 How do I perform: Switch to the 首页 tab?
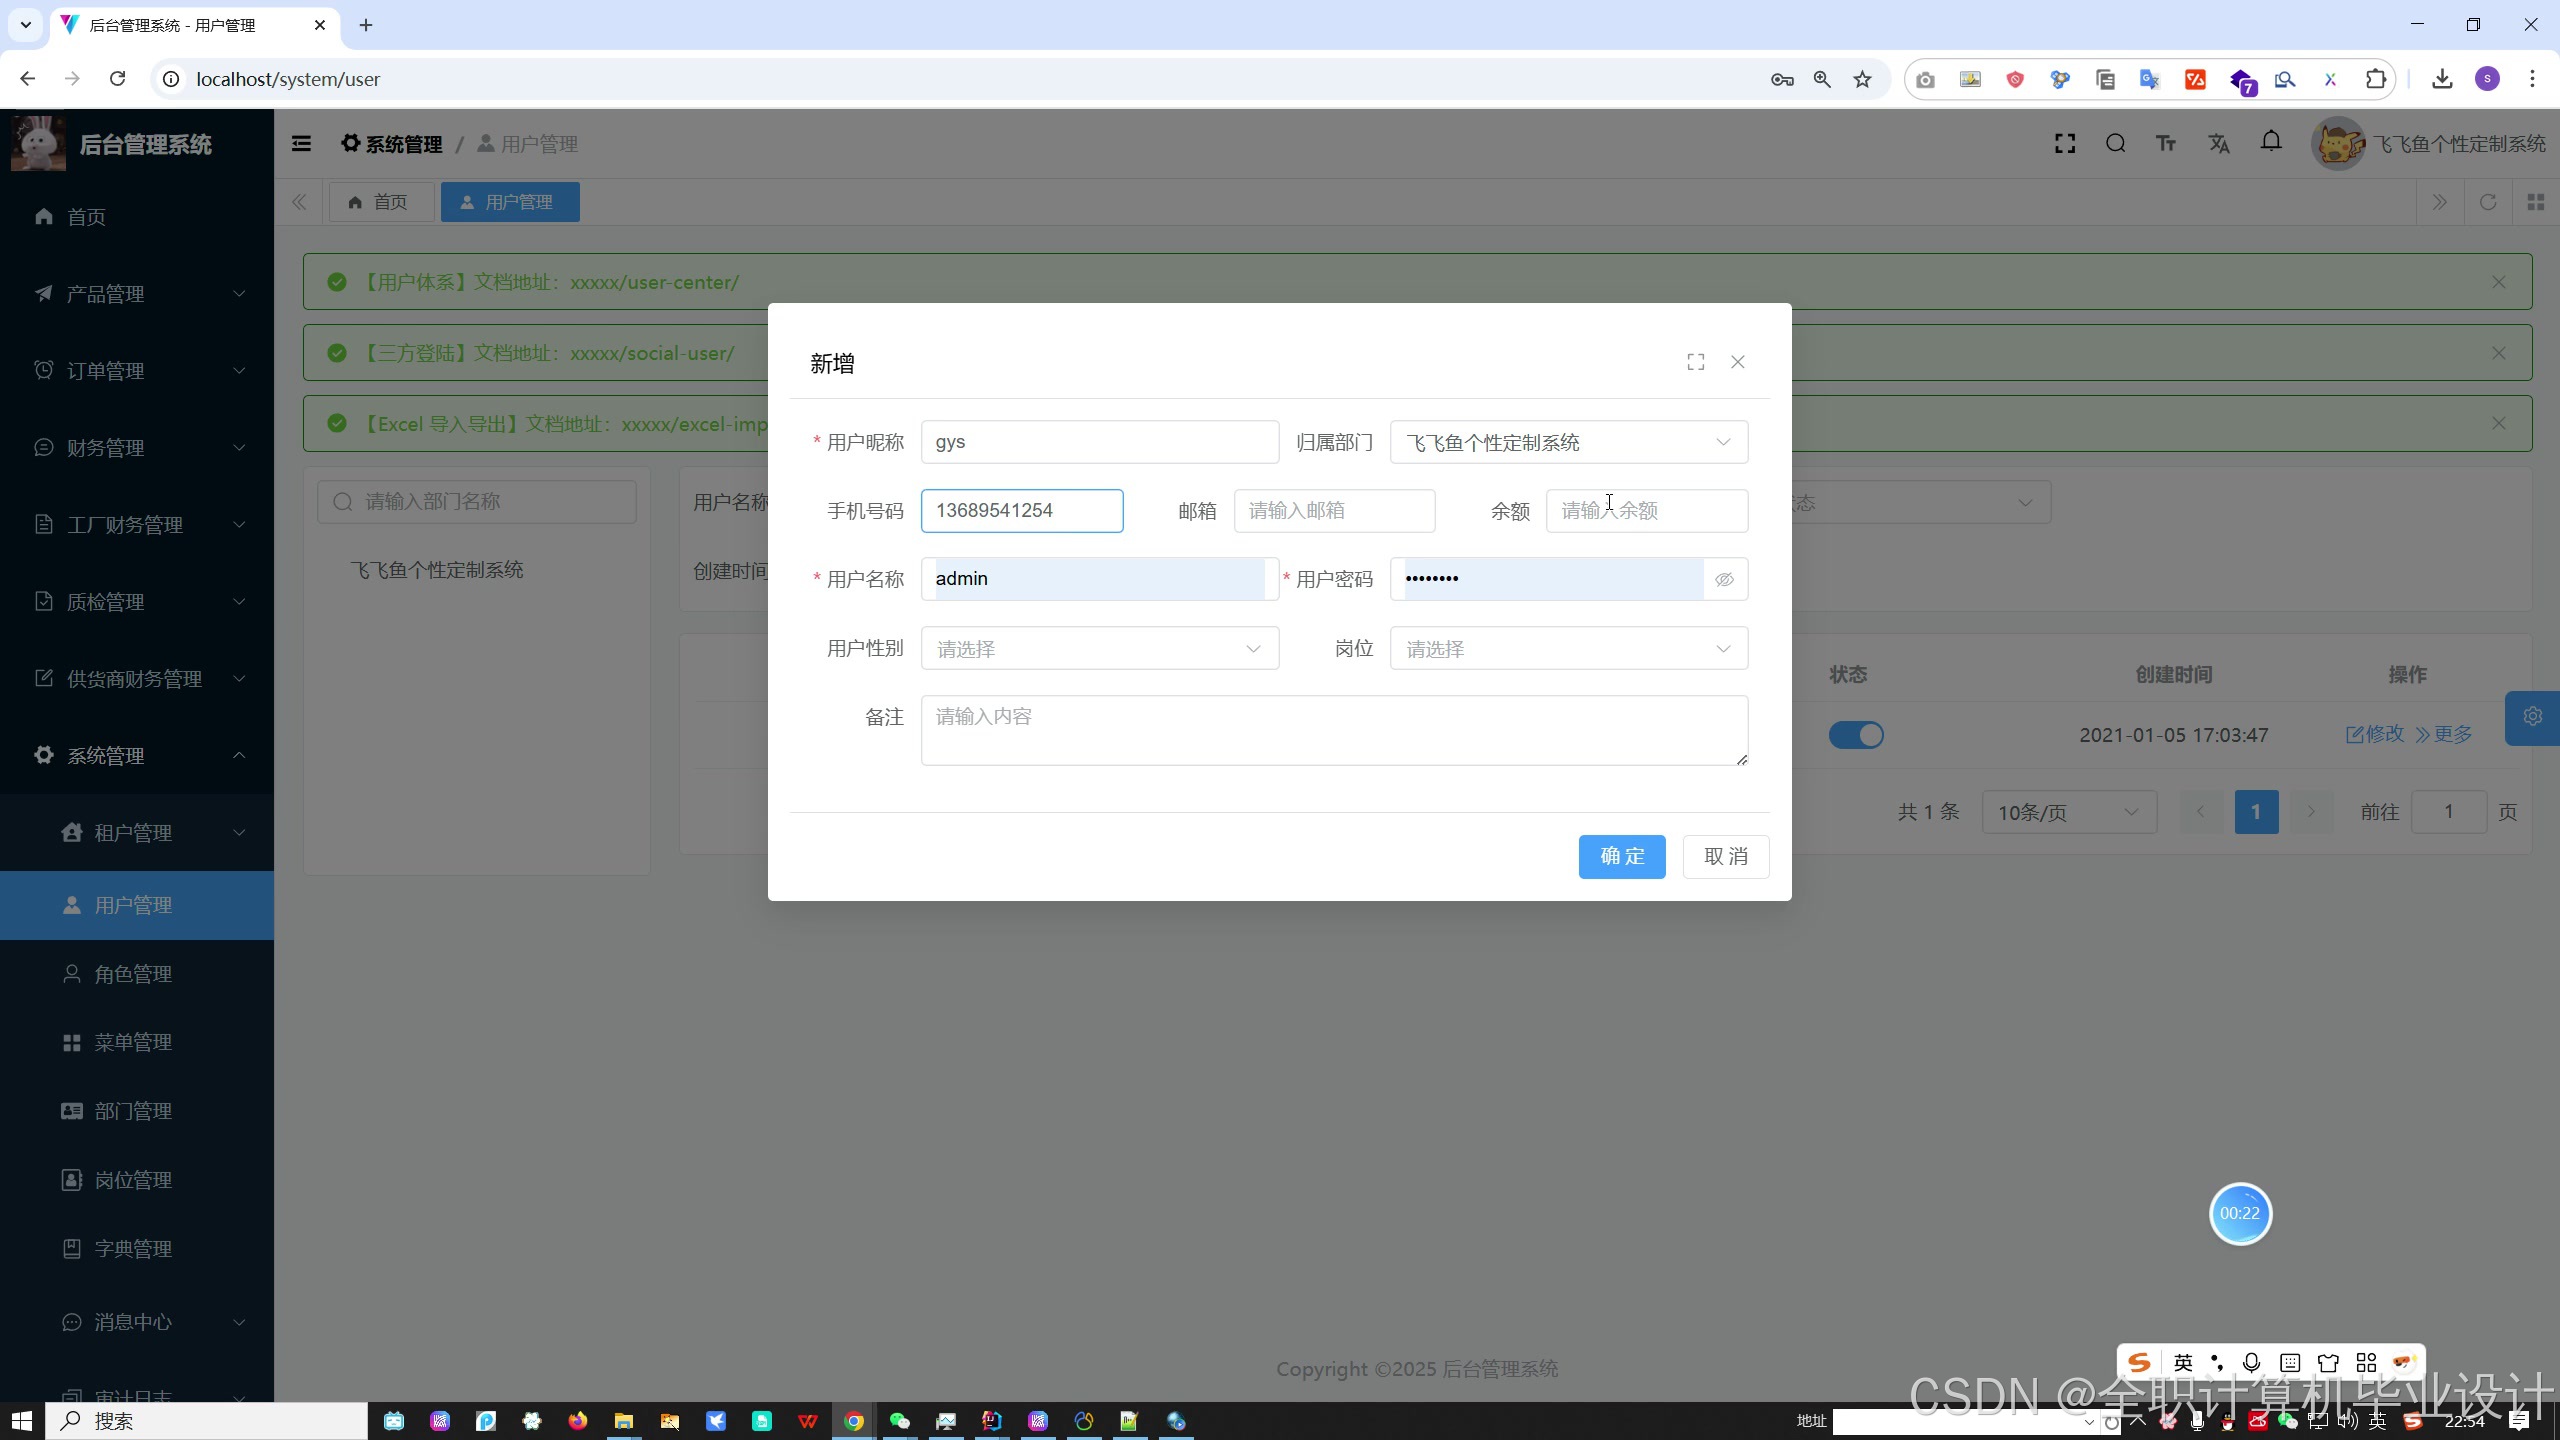click(x=380, y=202)
